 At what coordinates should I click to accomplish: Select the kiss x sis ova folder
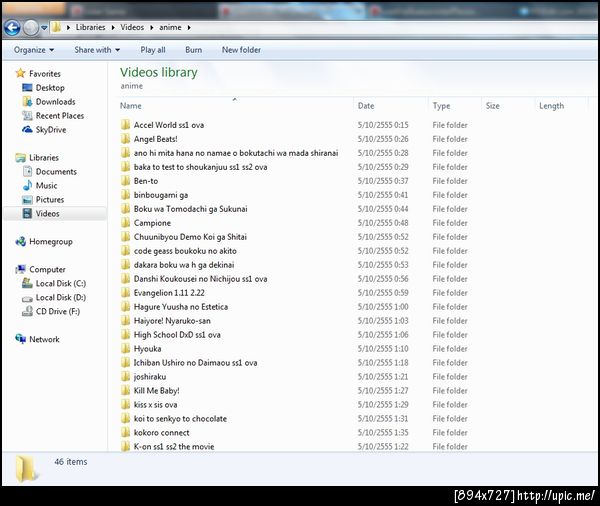[155, 405]
